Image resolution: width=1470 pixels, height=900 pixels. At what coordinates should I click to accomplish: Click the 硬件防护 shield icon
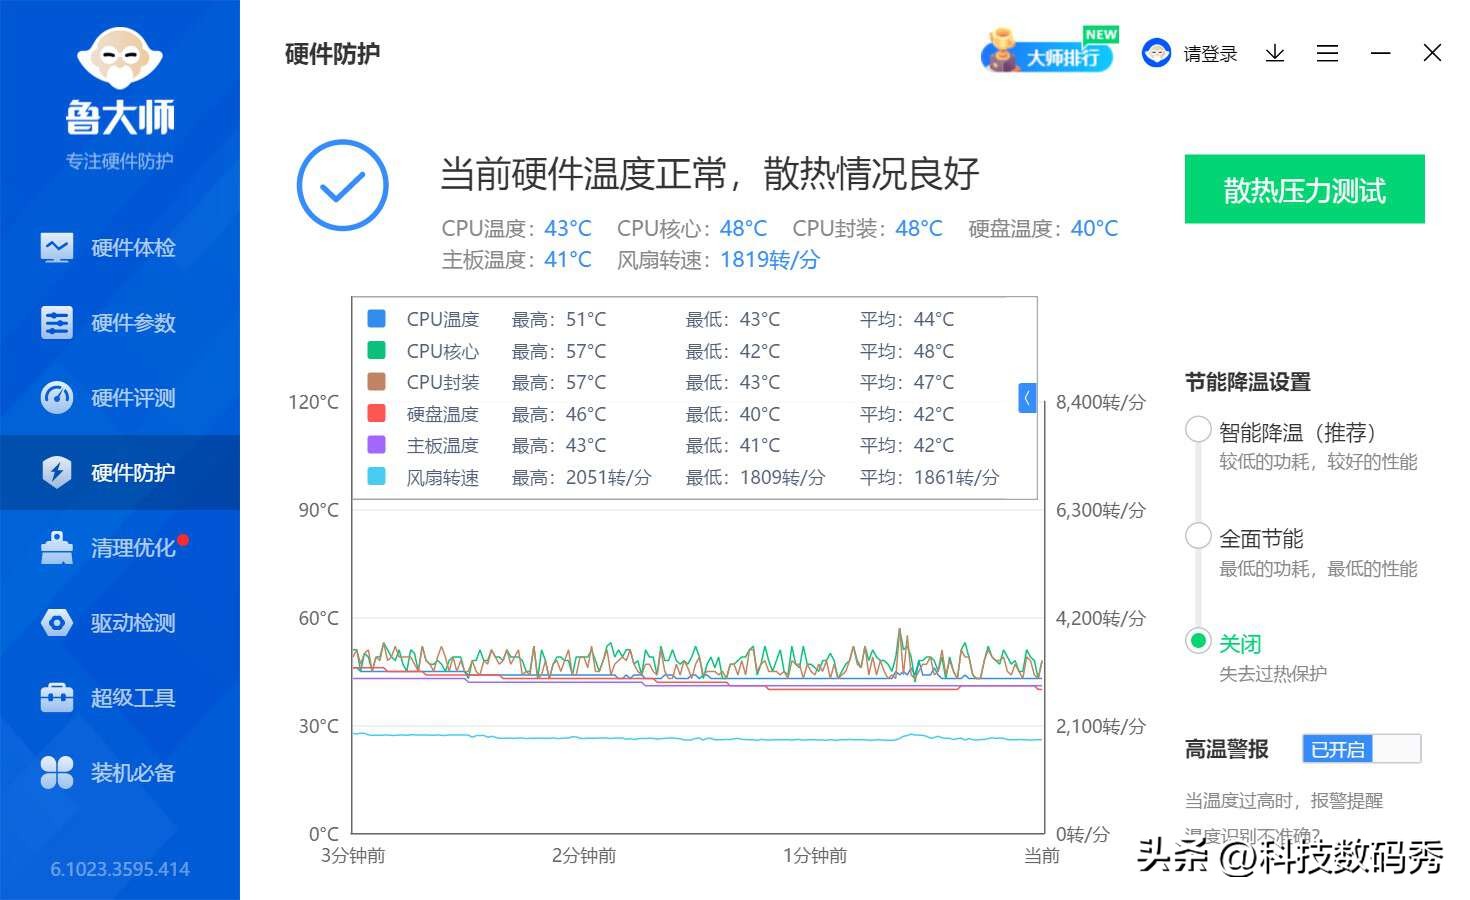point(57,472)
